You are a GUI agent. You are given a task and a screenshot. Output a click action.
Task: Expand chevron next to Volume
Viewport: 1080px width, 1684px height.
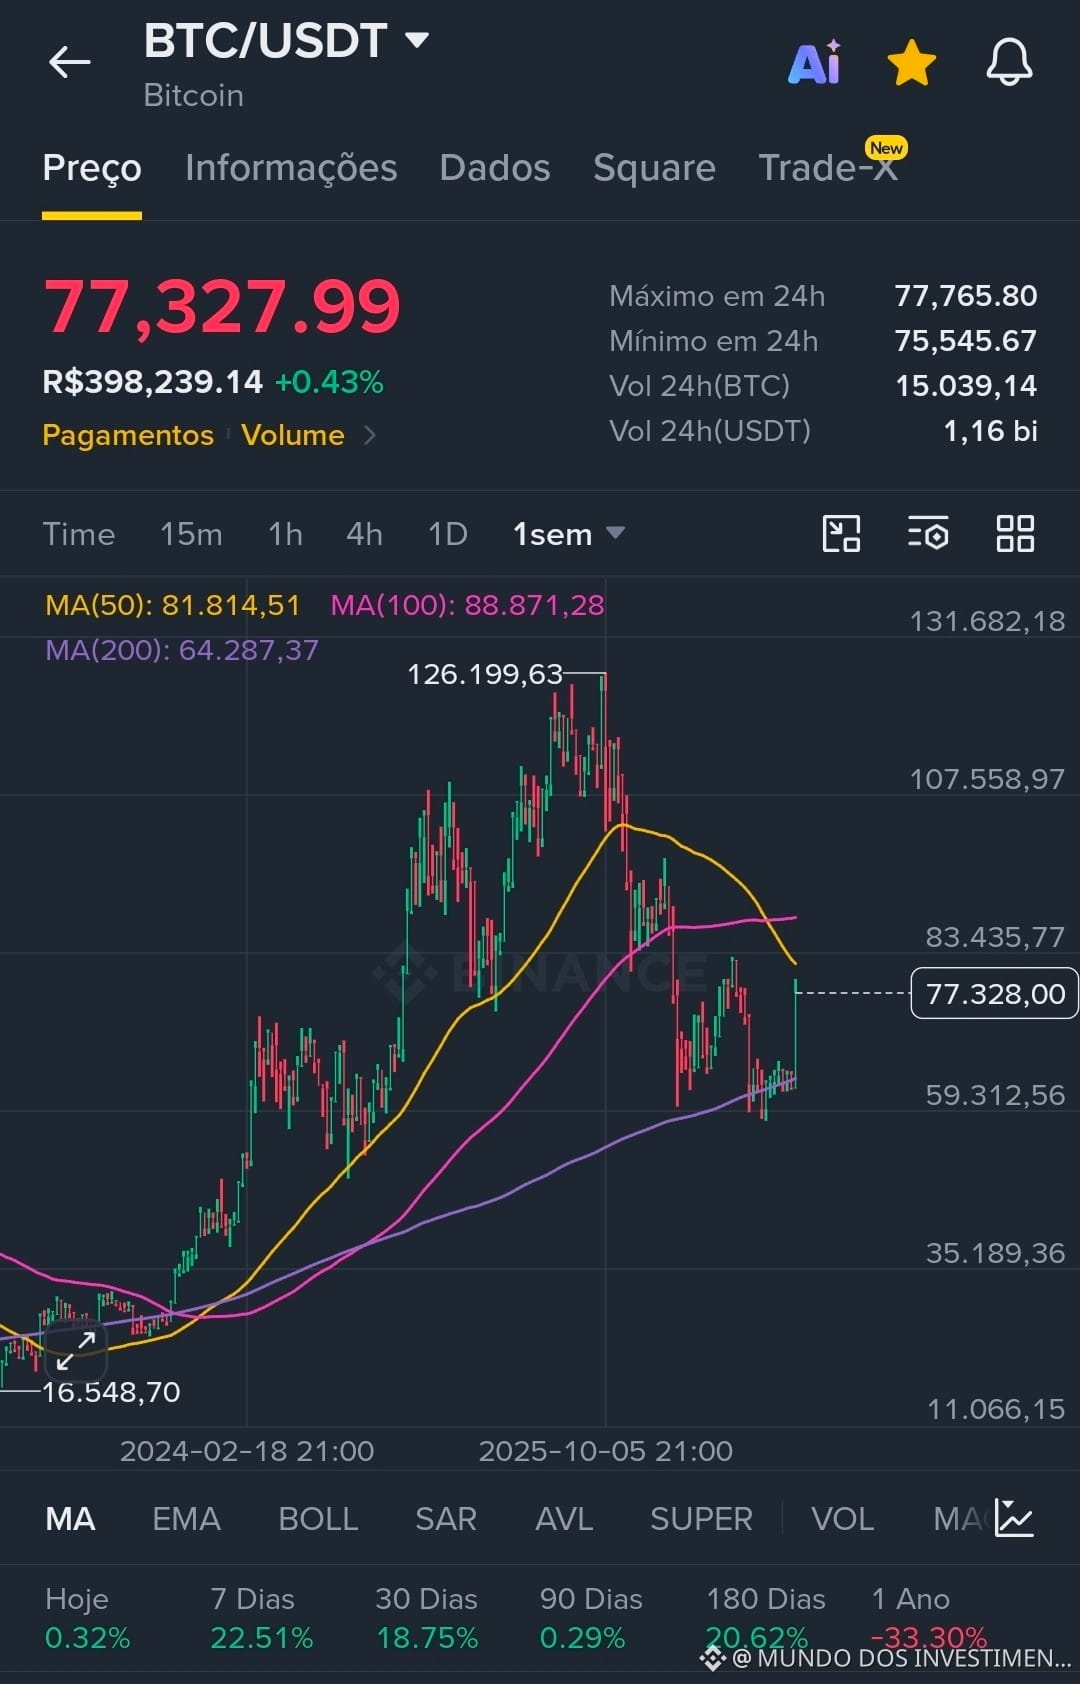(370, 435)
